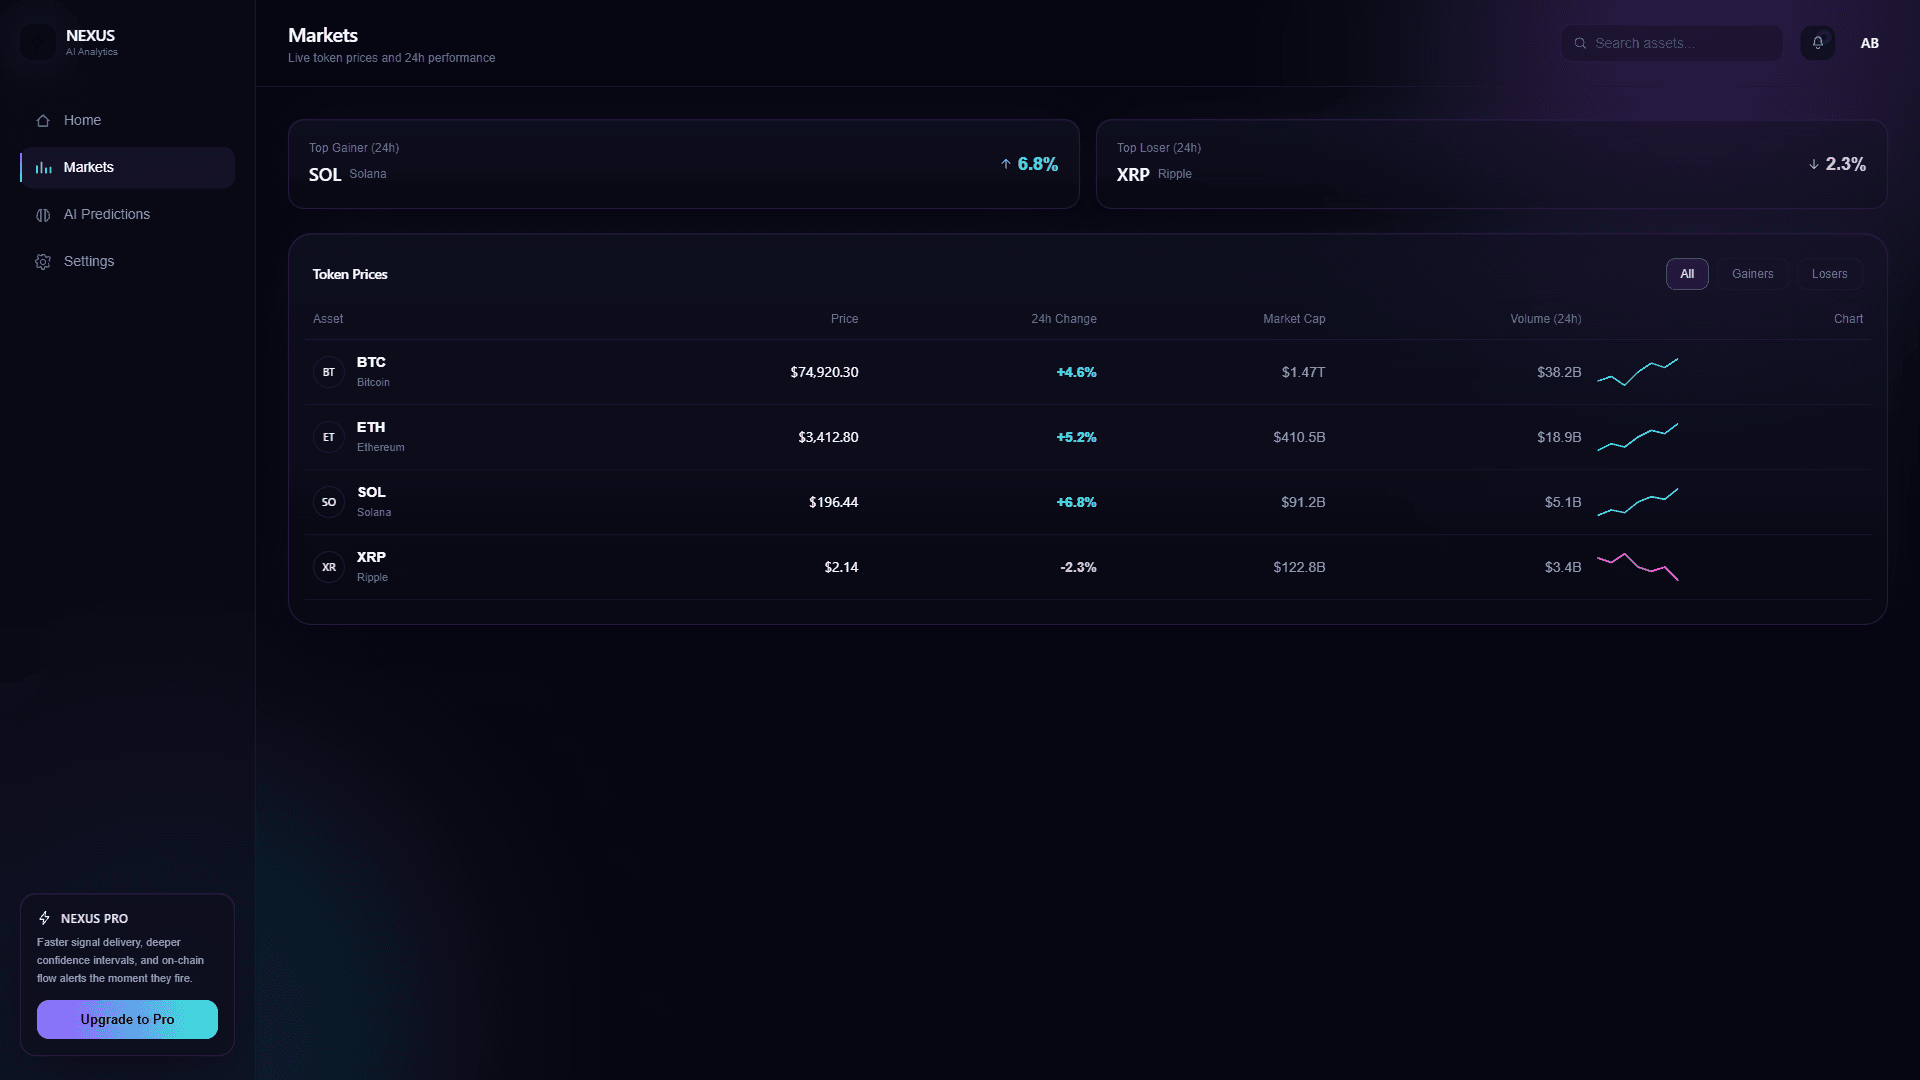Click the +4.6% change value
Screen dimensions: 1920x1080
pyautogui.click(x=1076, y=372)
